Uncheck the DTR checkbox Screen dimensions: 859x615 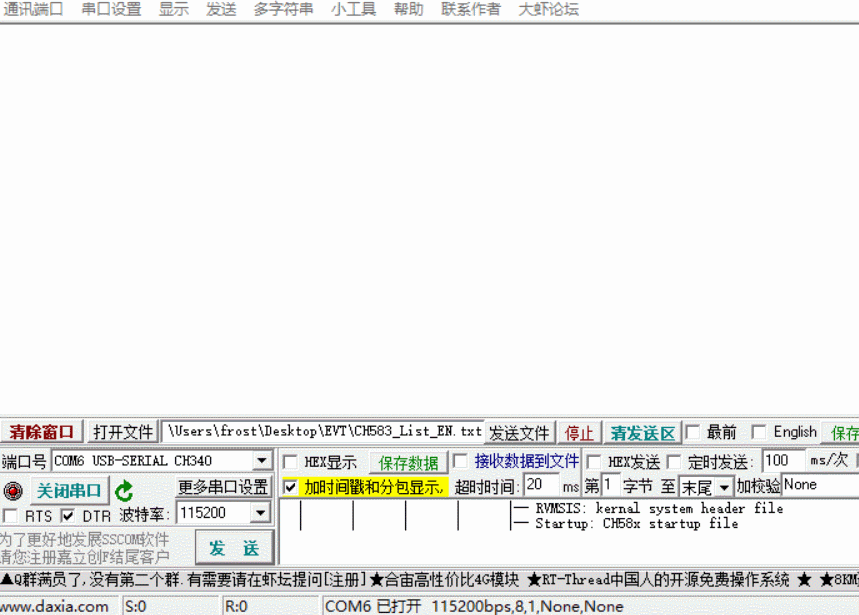[x=67, y=515]
